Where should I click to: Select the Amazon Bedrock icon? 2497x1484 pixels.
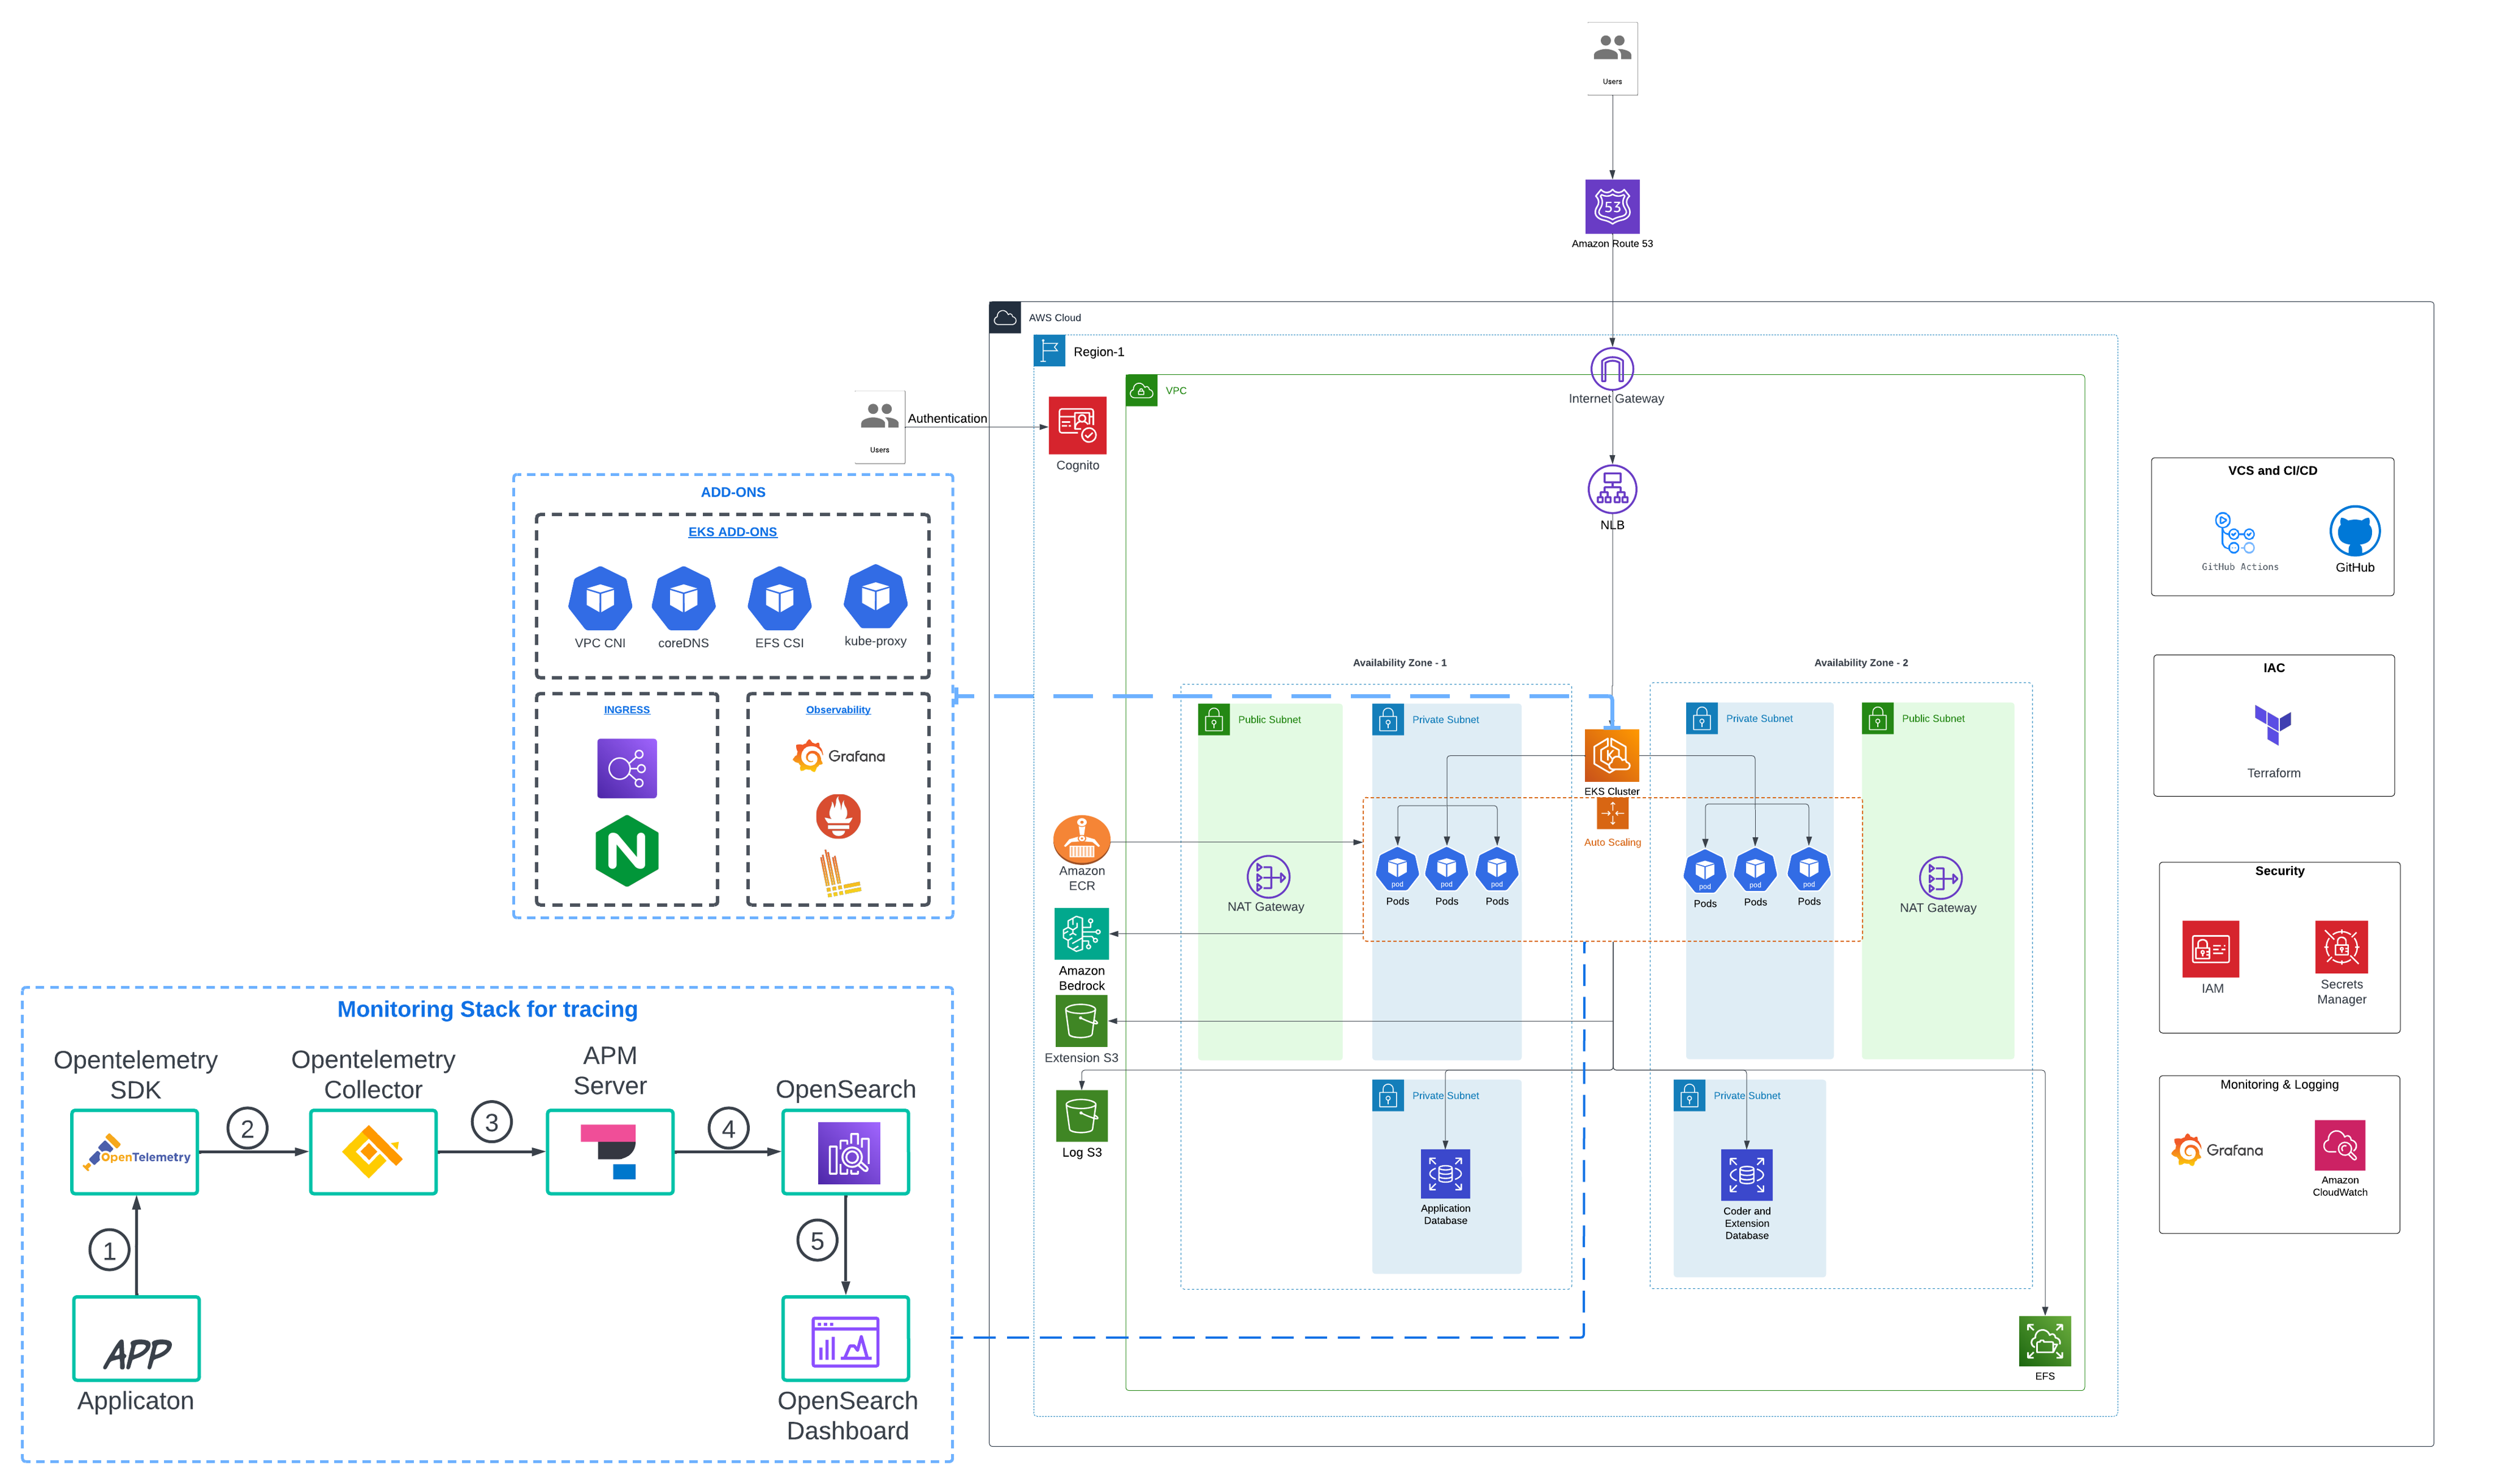coord(1080,934)
